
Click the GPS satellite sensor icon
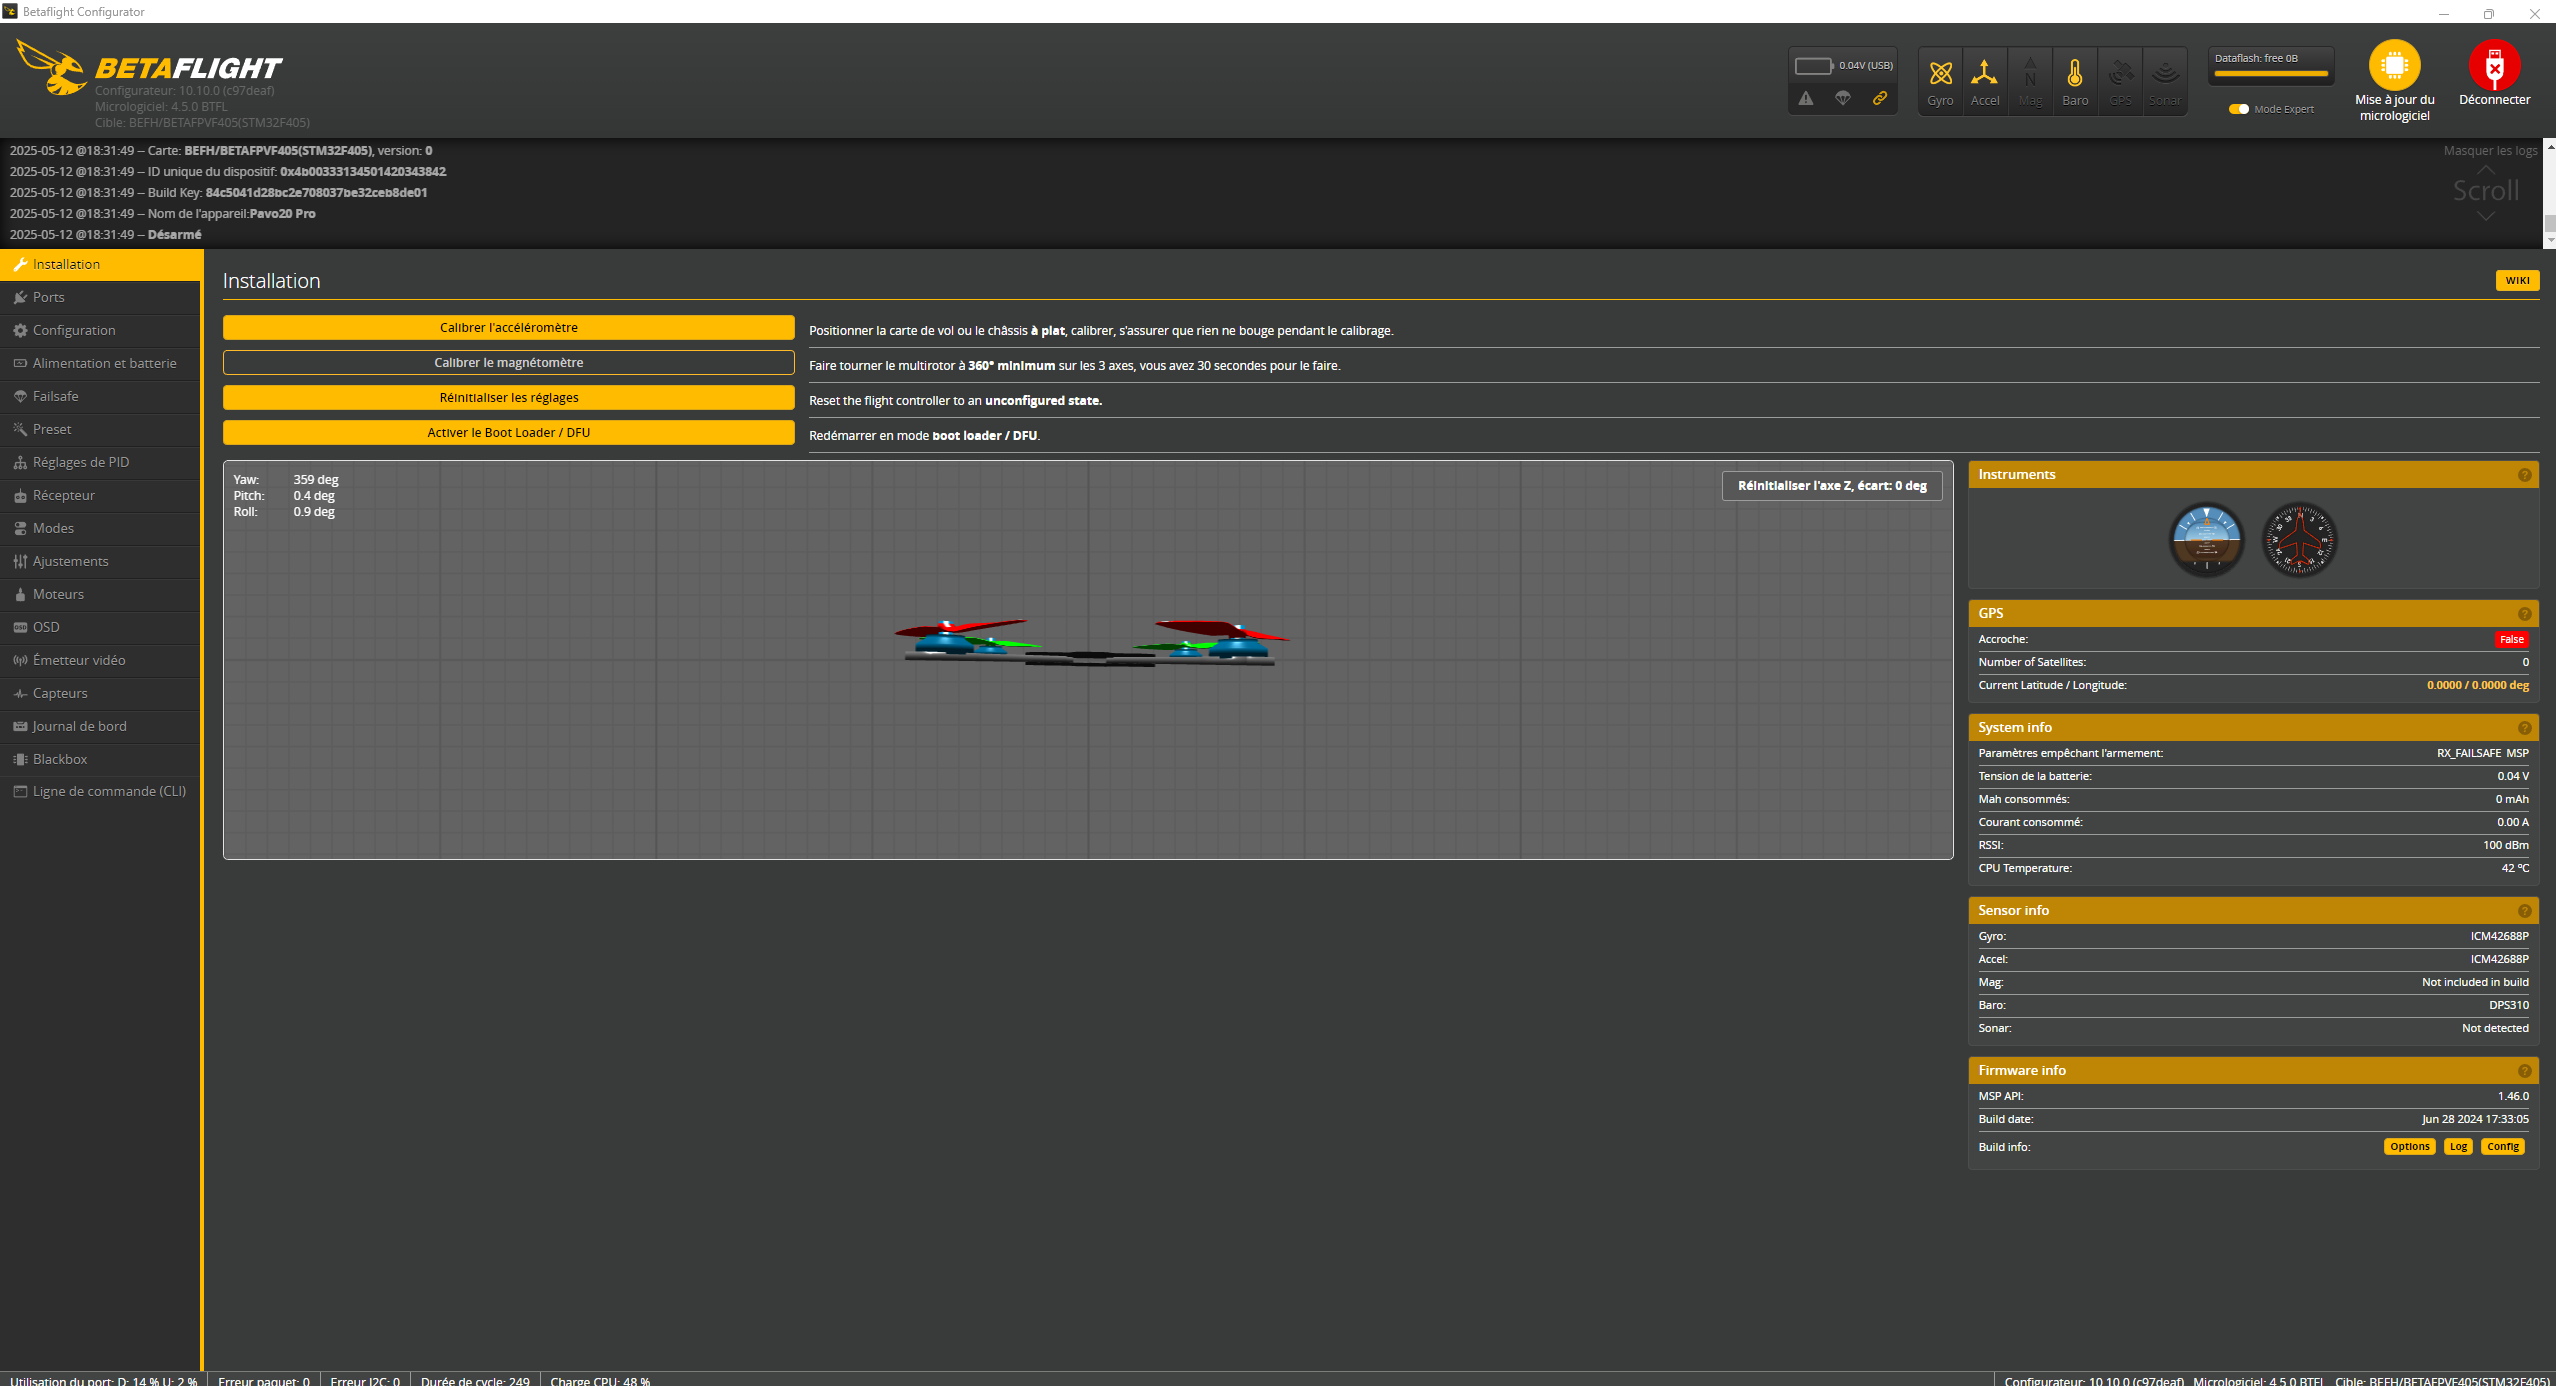pyautogui.click(x=2120, y=74)
